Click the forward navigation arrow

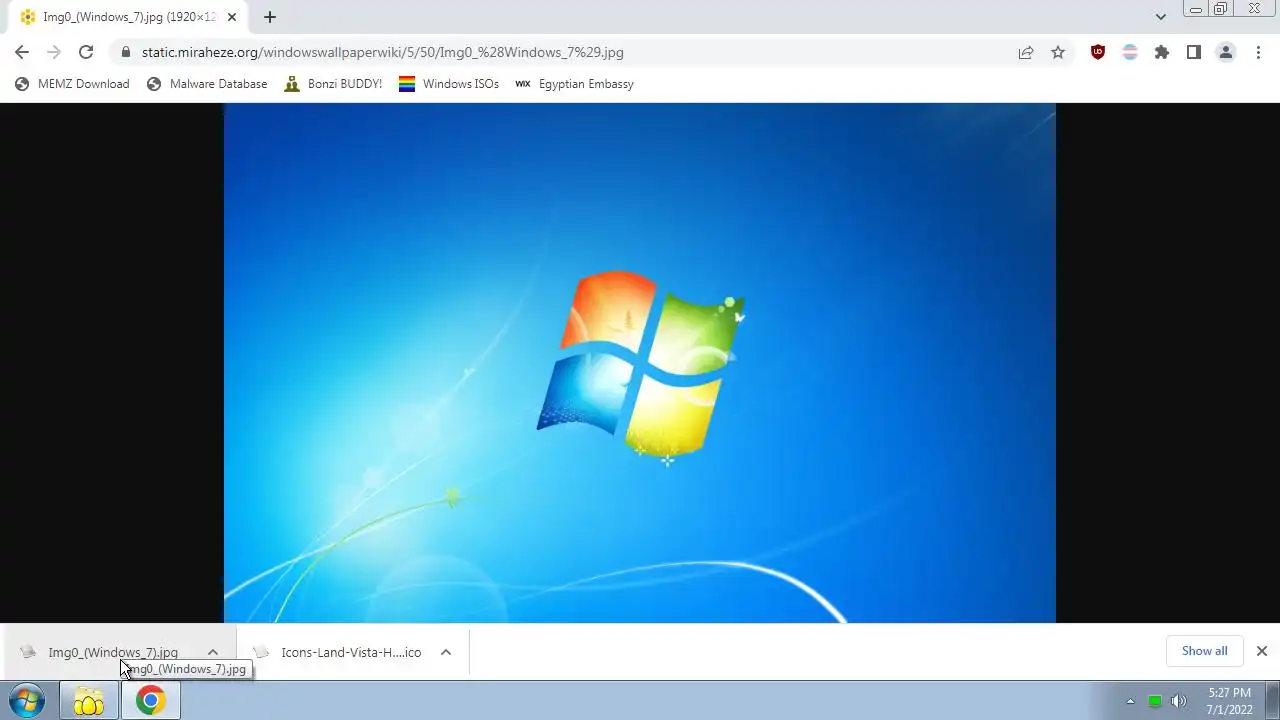coord(54,52)
